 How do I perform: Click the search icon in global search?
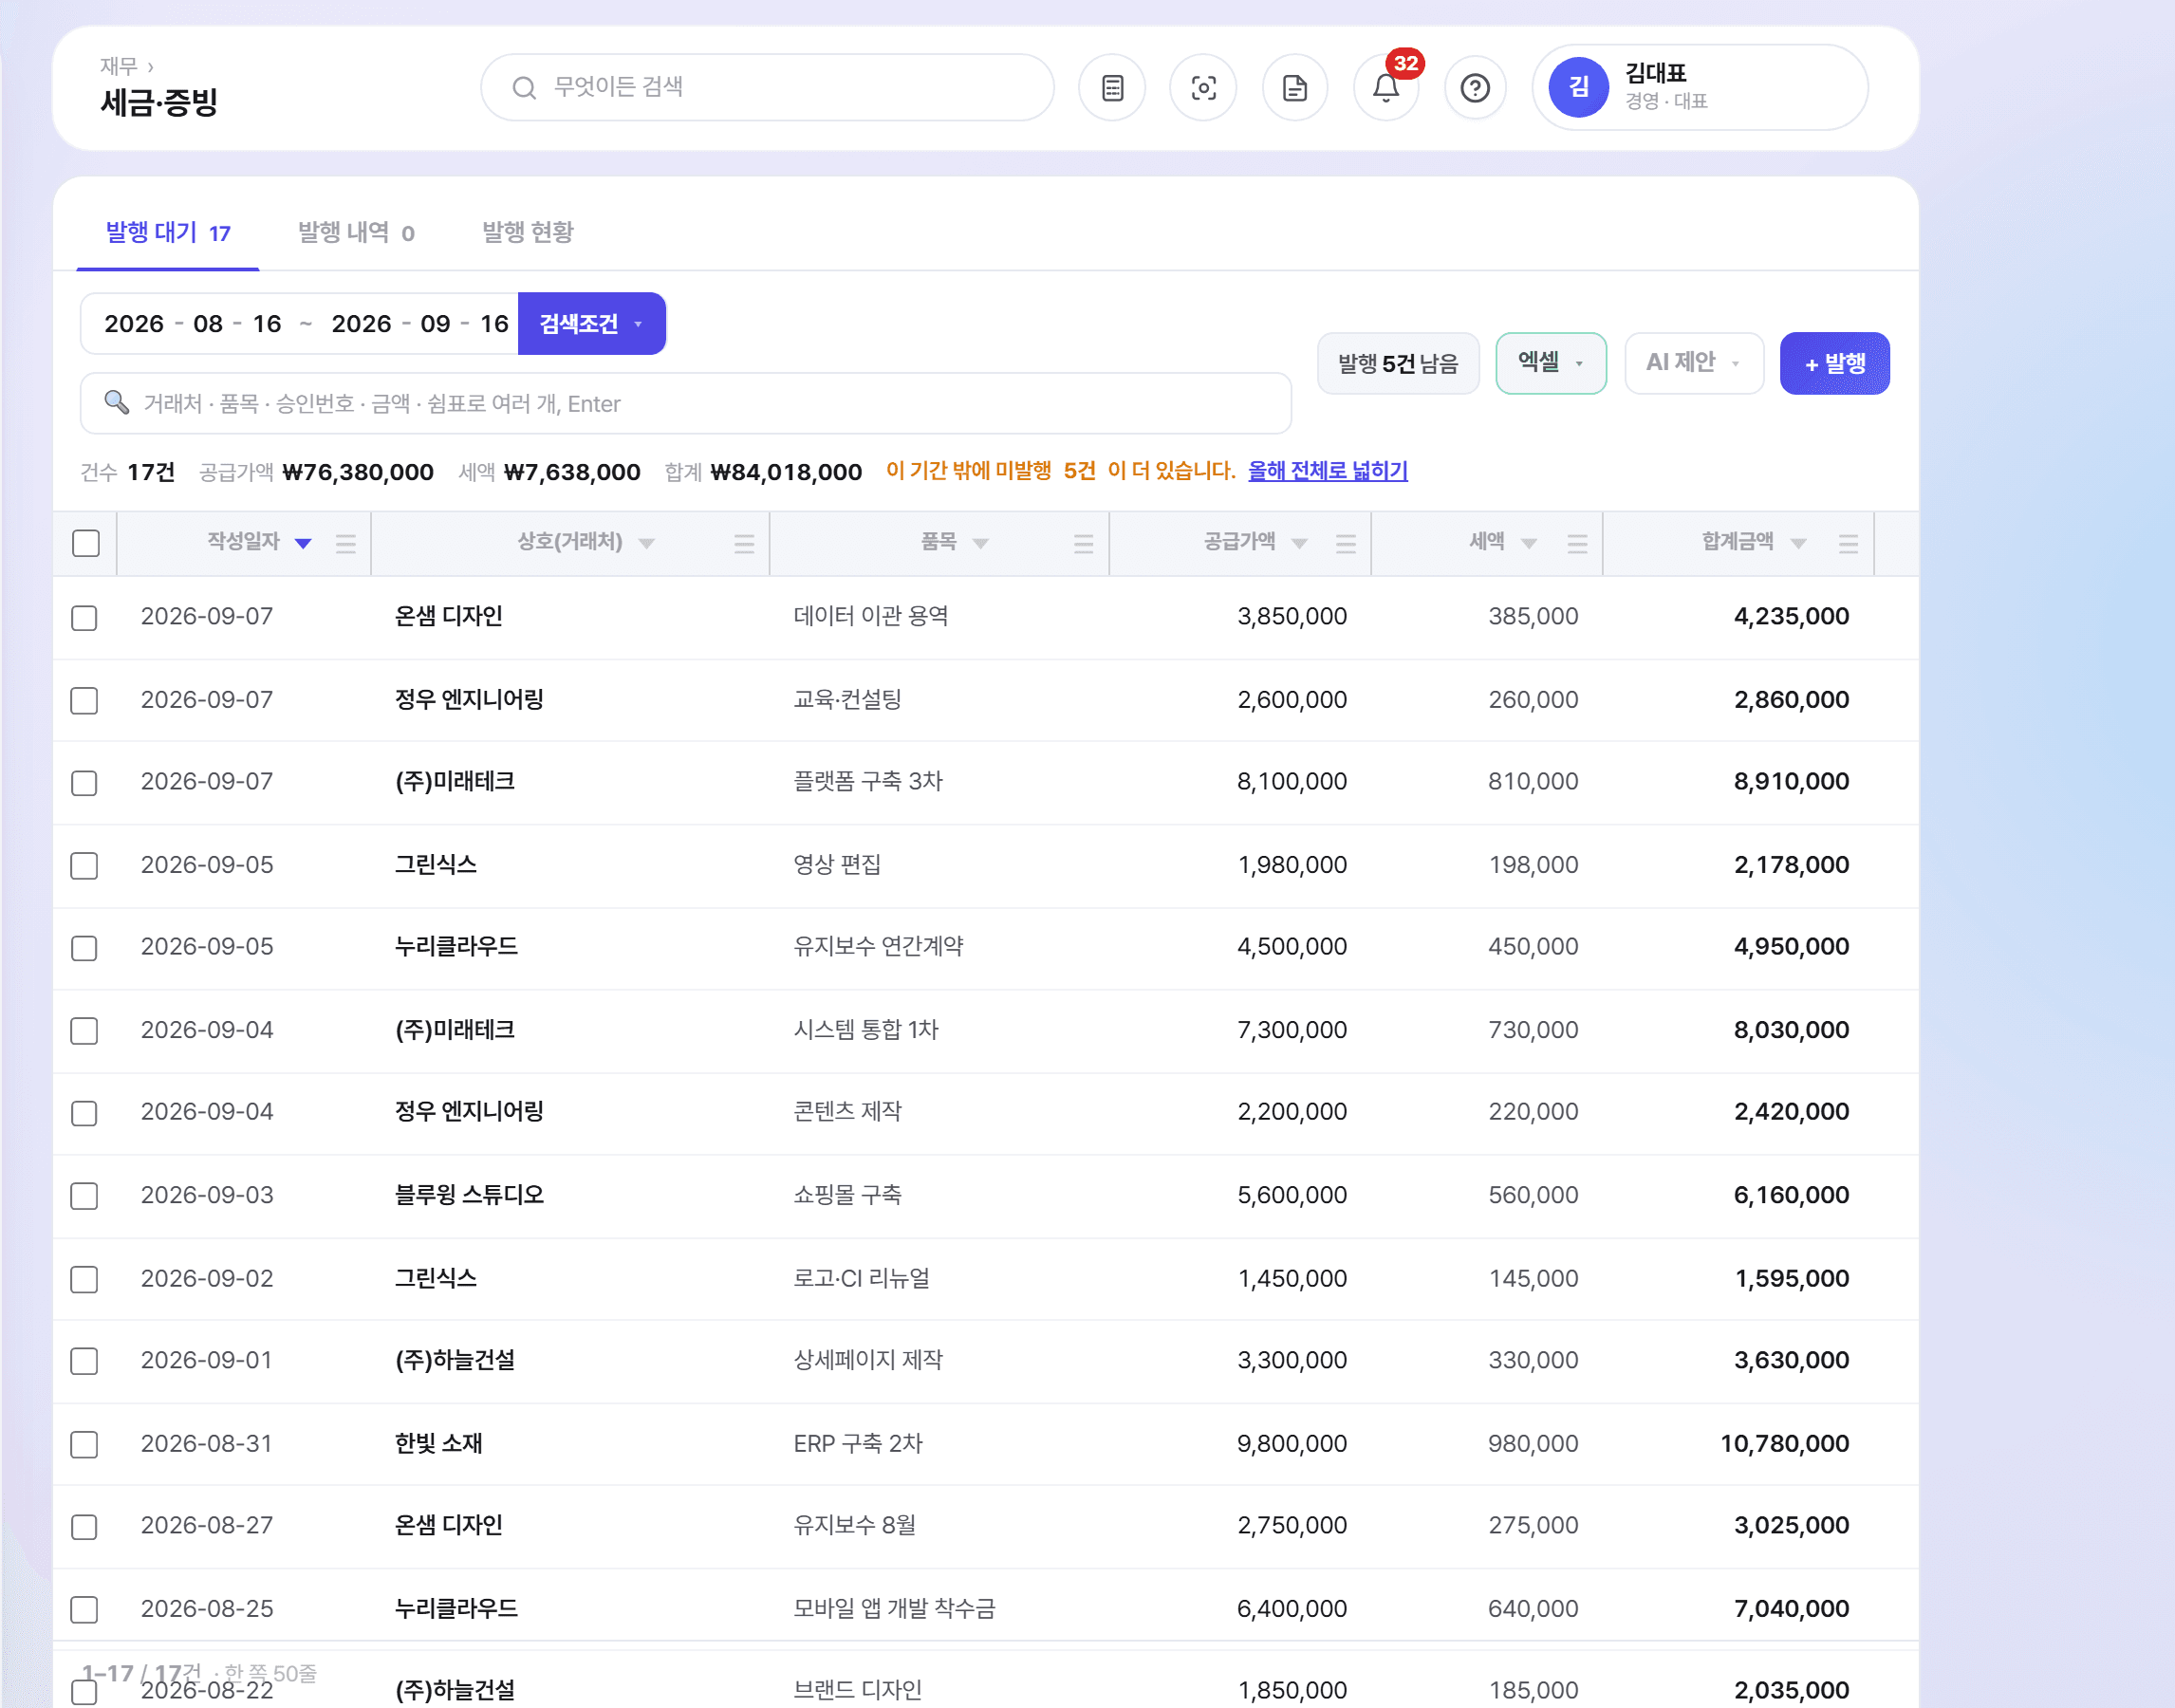point(524,88)
